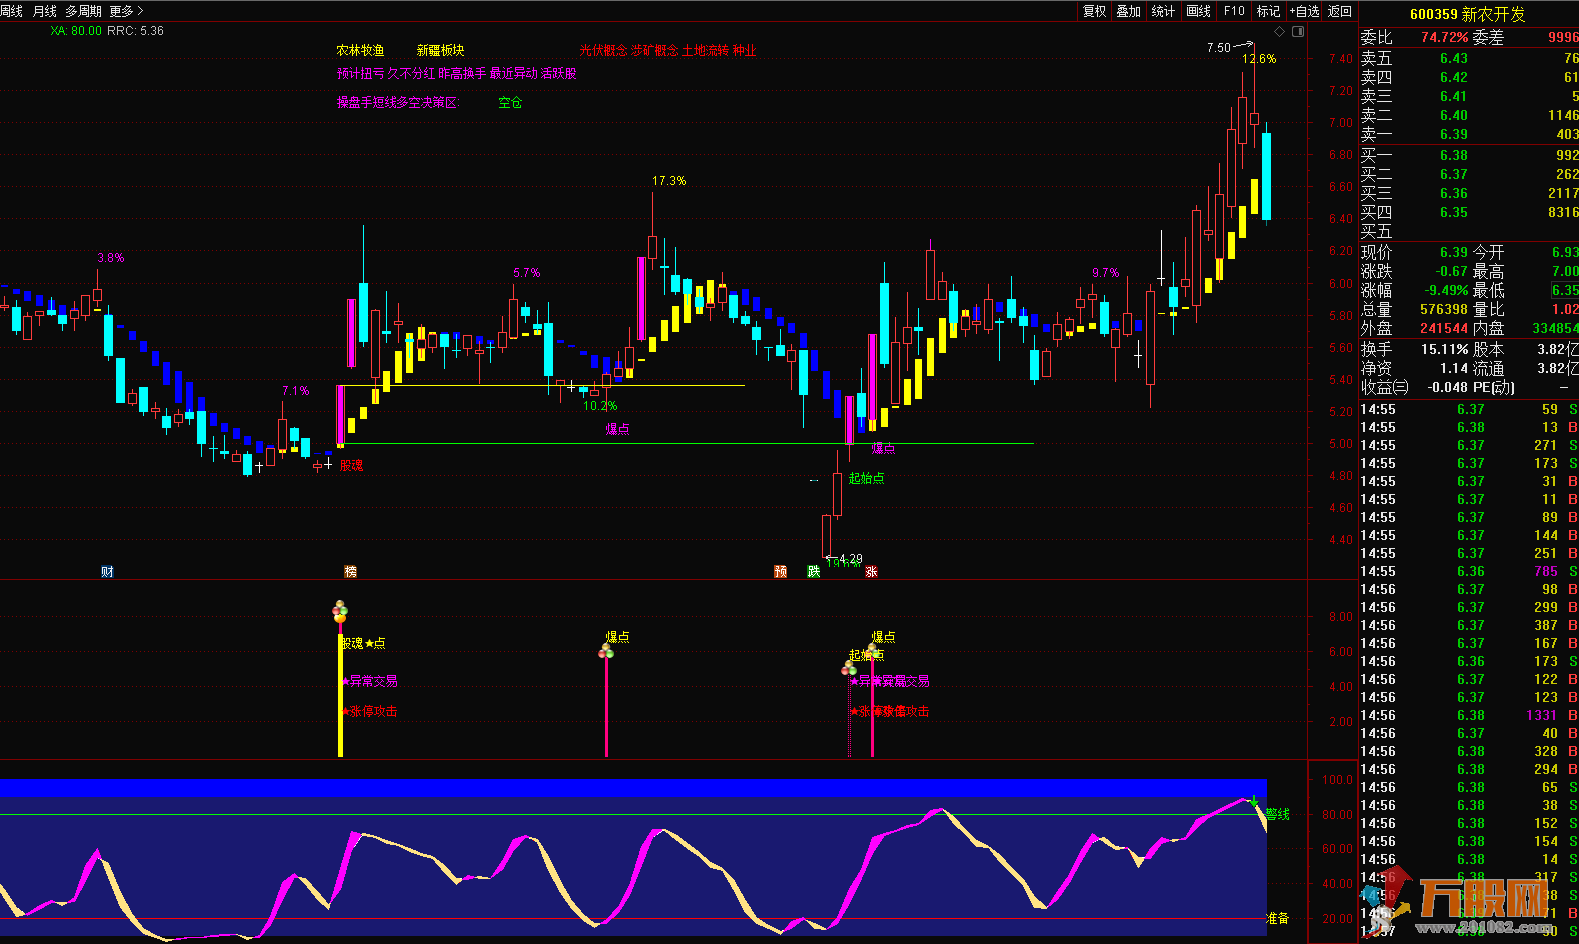Viewport: 1579px width, 944px height.
Task: Expand the 更多 period options
Action: [x=126, y=11]
